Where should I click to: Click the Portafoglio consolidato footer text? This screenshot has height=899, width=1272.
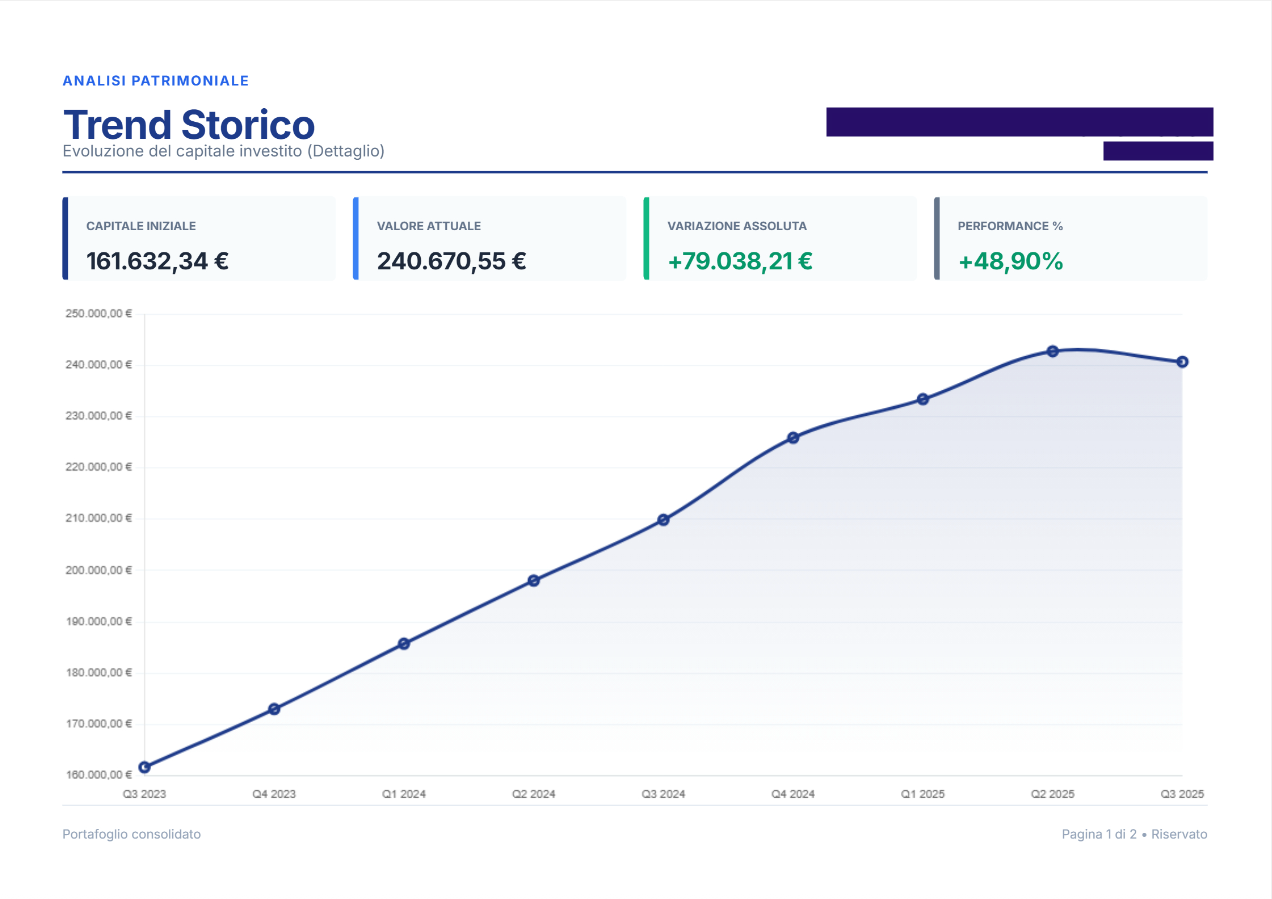(131, 834)
